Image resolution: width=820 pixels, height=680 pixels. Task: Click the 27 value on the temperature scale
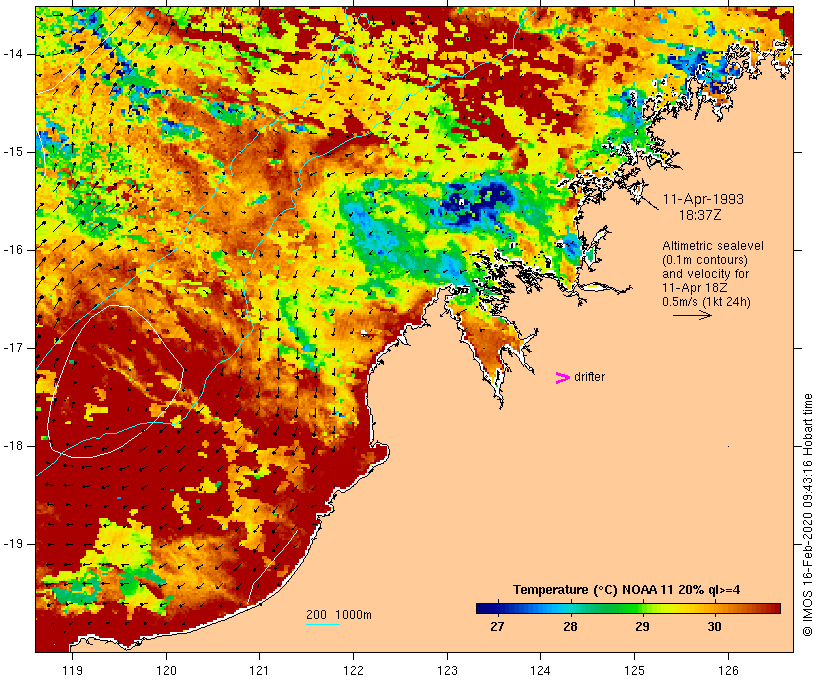(x=497, y=626)
